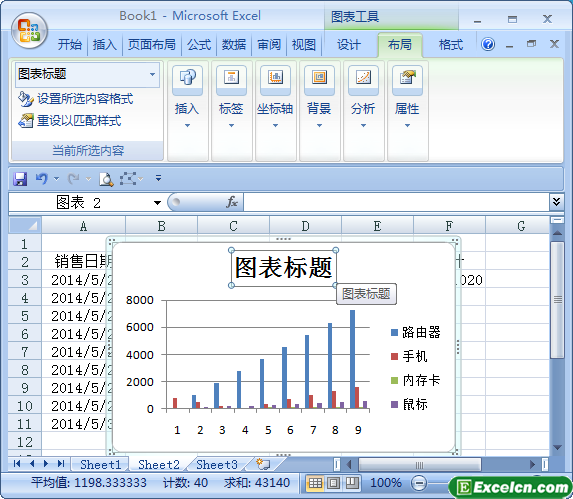Open the 图表标题 chart element dropdown

click(x=153, y=74)
